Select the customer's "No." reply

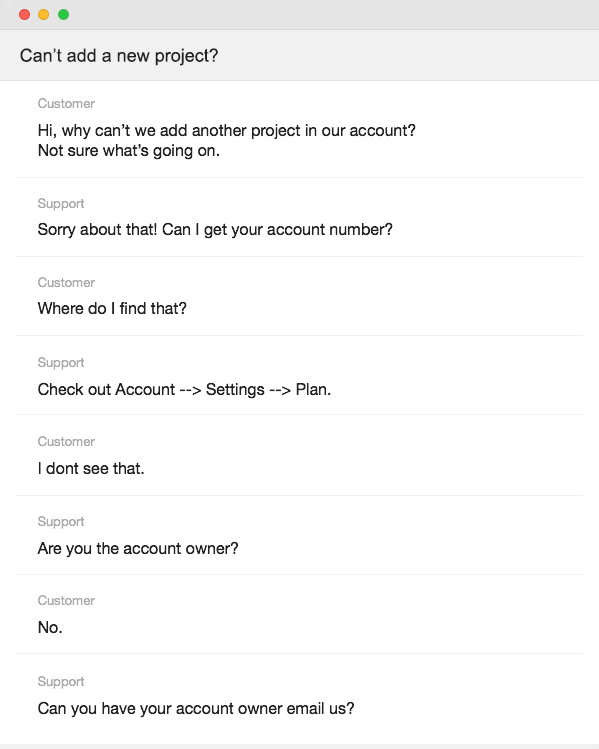click(50, 628)
